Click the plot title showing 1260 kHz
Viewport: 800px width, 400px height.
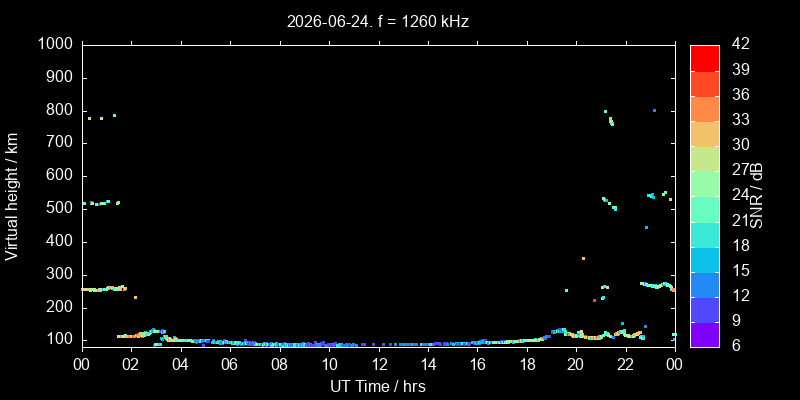point(378,22)
